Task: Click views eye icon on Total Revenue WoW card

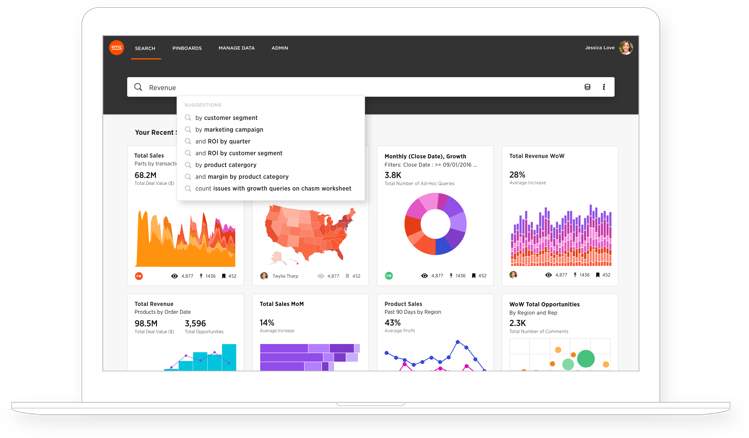Action: [548, 275]
